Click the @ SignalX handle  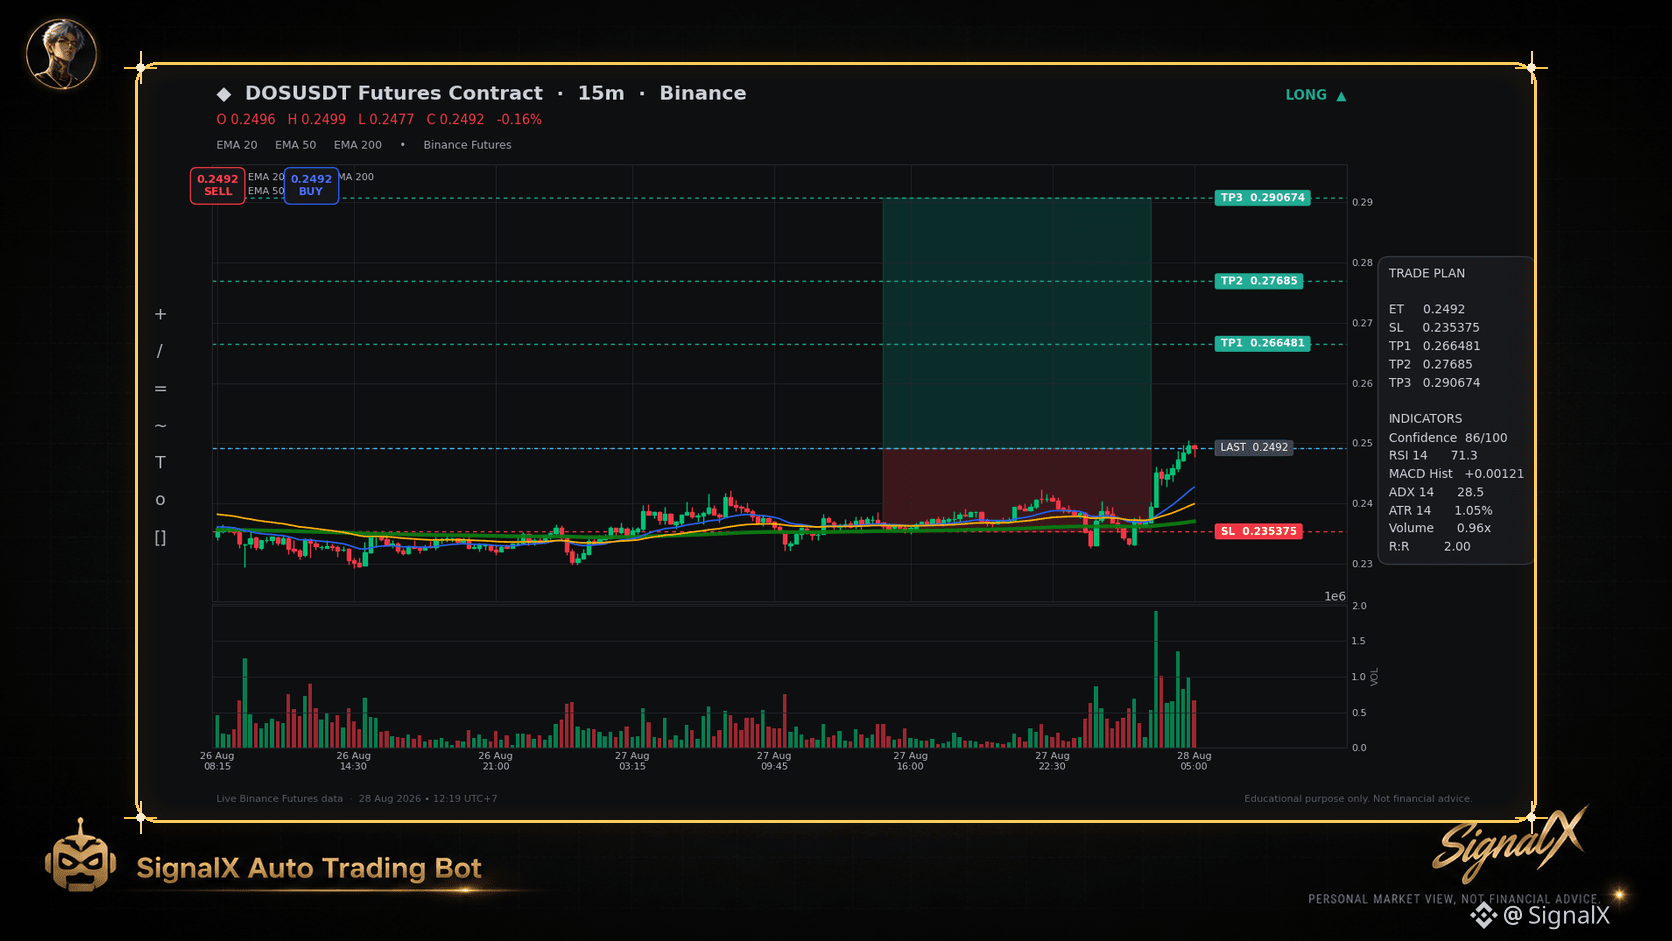click(1557, 915)
